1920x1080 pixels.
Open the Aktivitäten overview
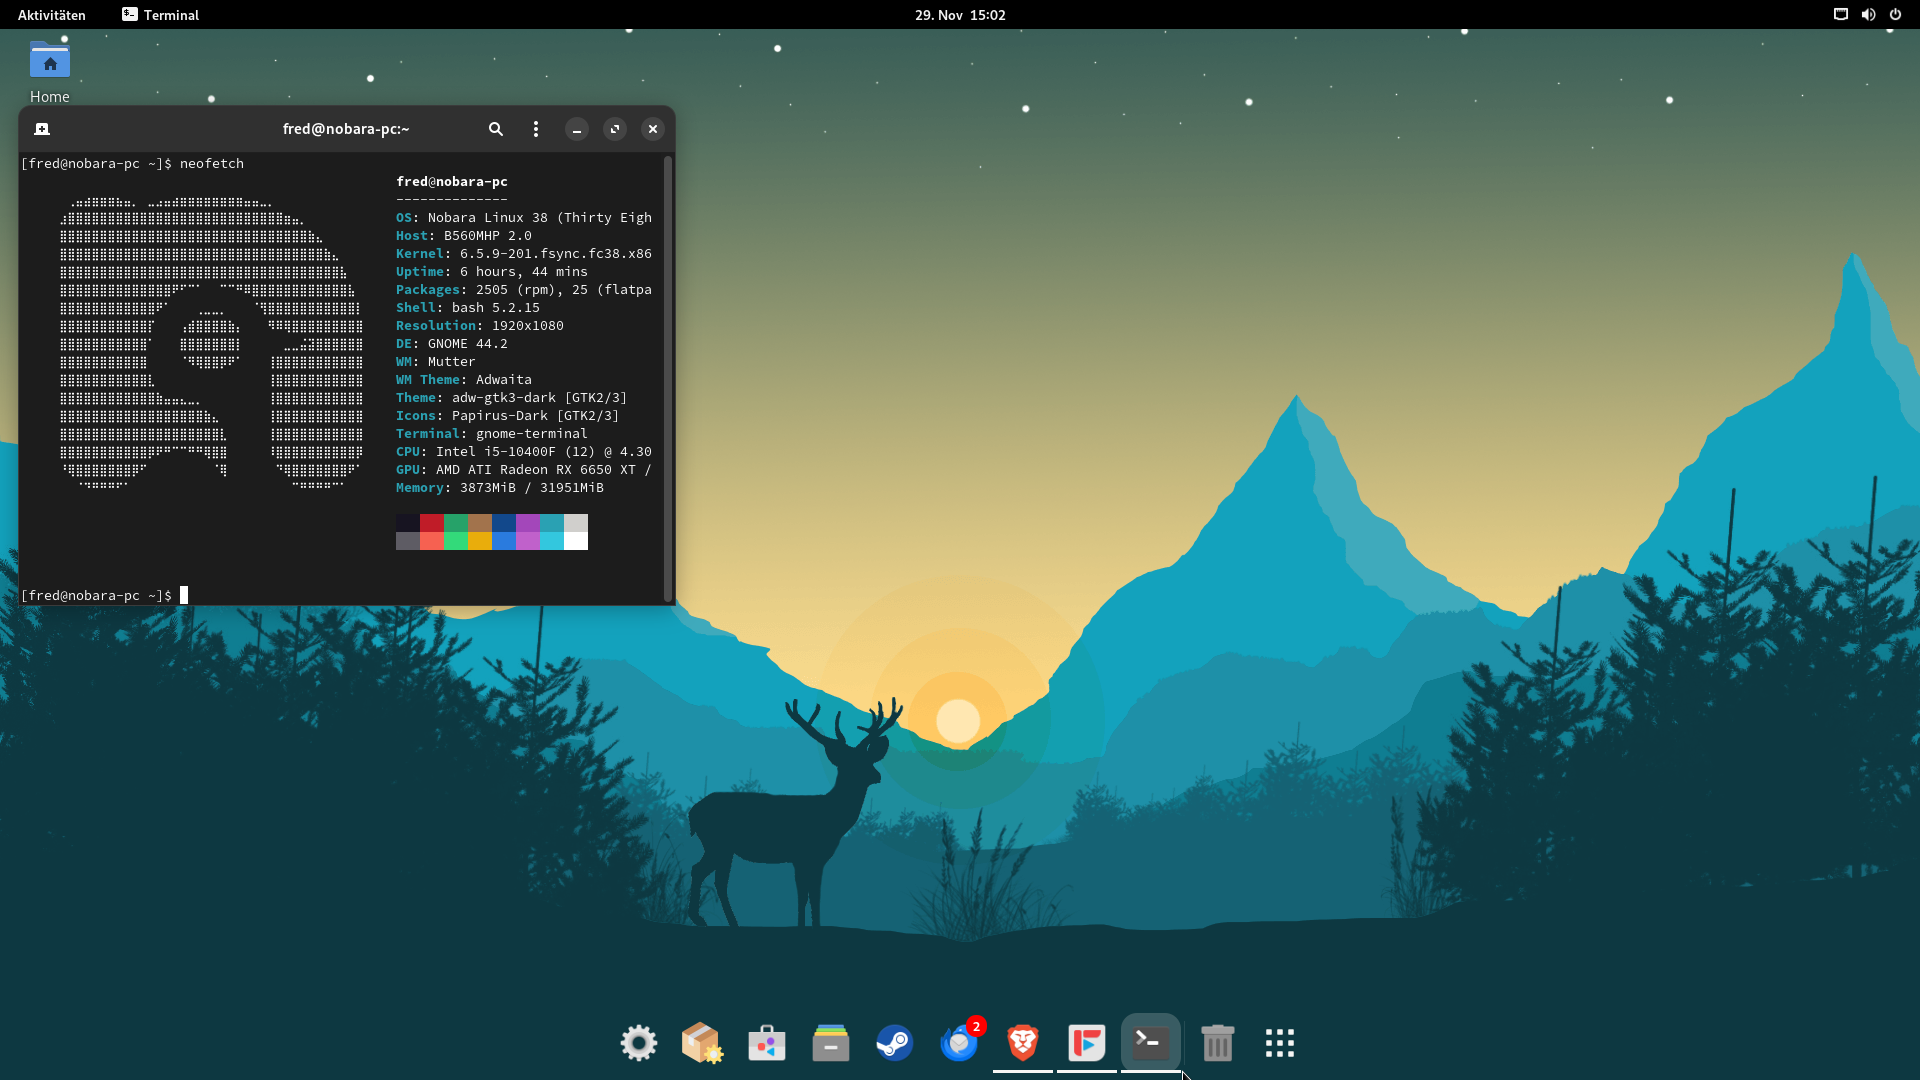coord(52,15)
